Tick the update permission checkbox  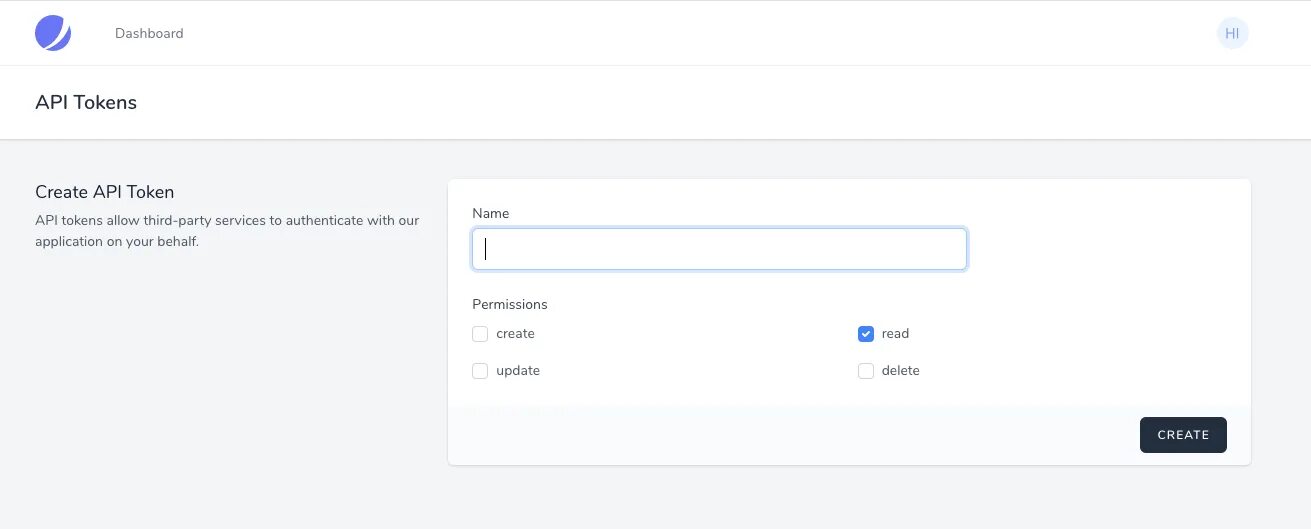pyautogui.click(x=480, y=371)
